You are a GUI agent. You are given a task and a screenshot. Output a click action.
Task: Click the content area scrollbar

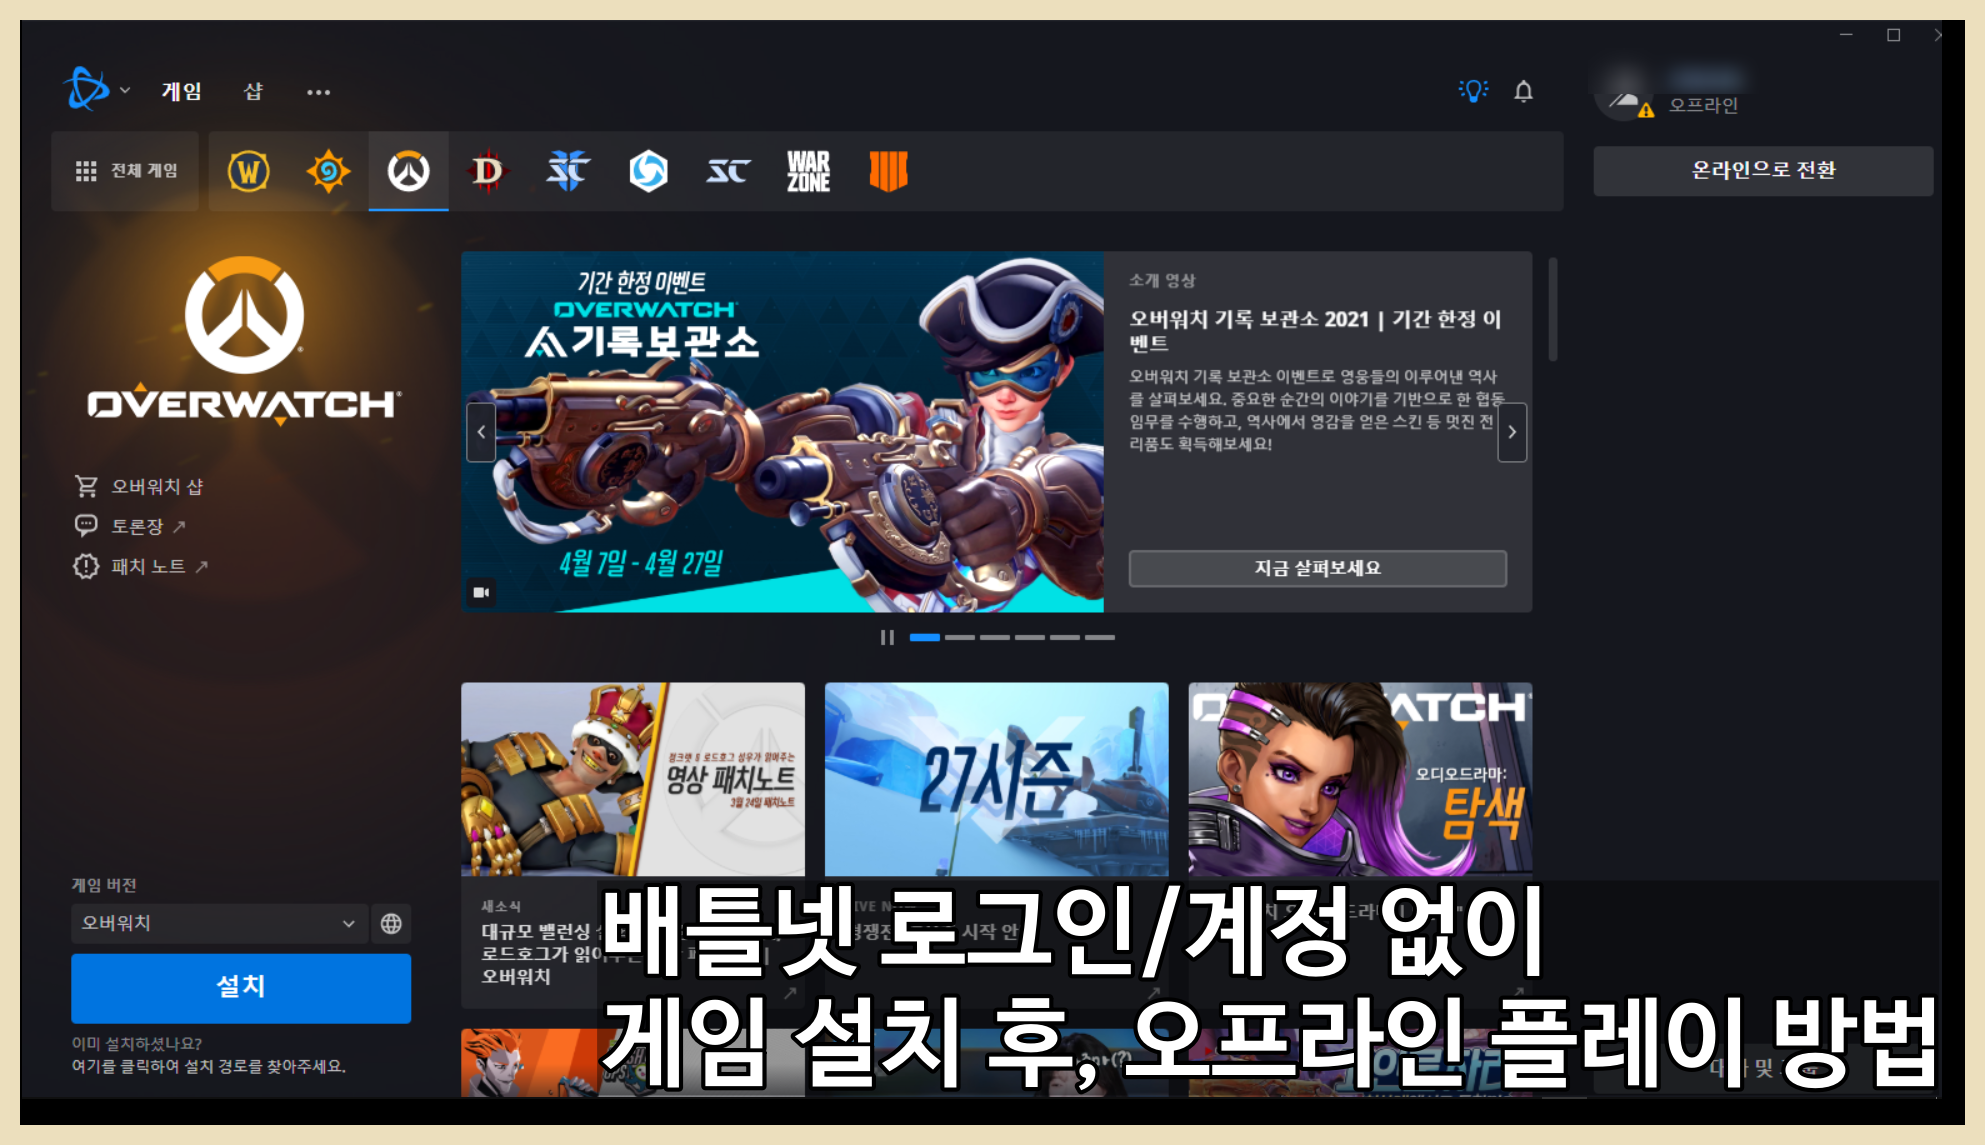point(1552,309)
